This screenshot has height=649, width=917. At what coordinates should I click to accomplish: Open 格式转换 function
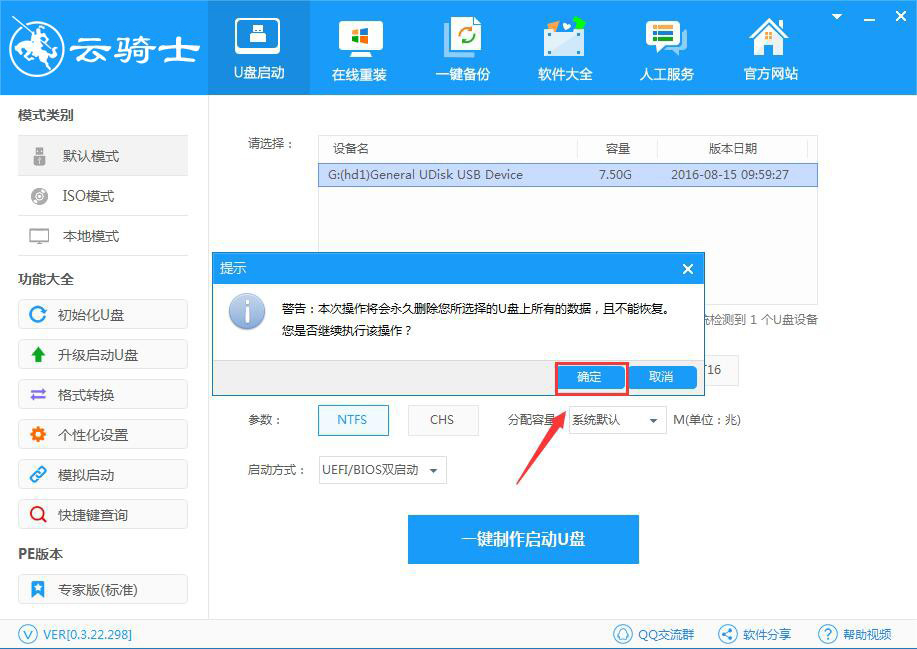103,395
